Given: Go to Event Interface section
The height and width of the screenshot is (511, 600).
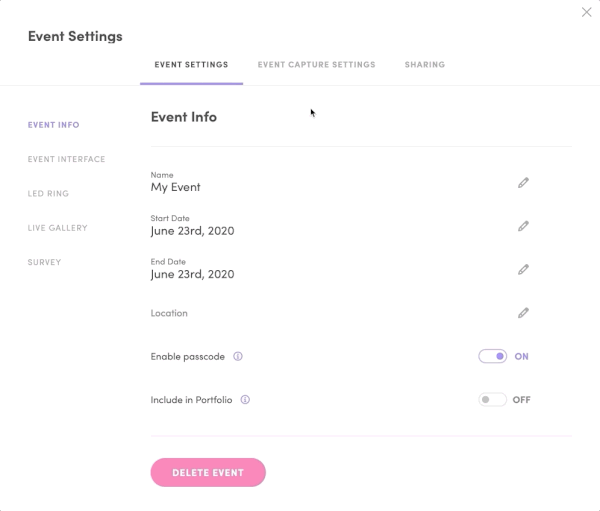Looking at the screenshot, I should (x=66, y=159).
